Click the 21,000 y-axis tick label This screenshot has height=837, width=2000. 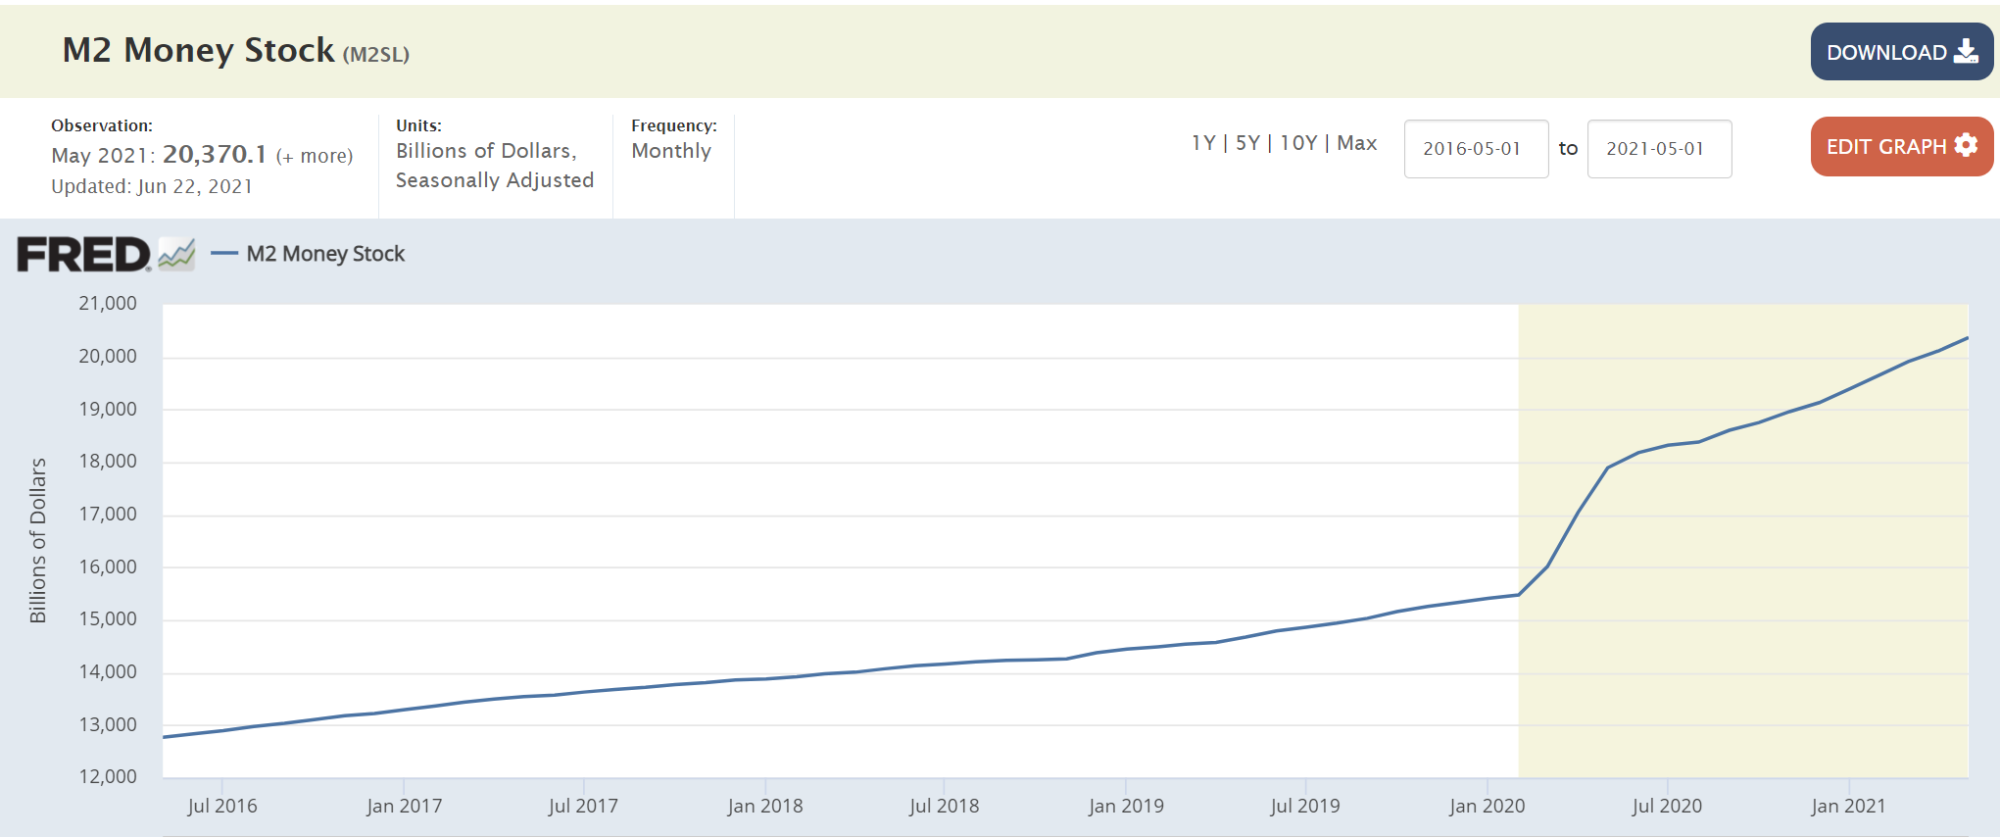pyautogui.click(x=108, y=303)
